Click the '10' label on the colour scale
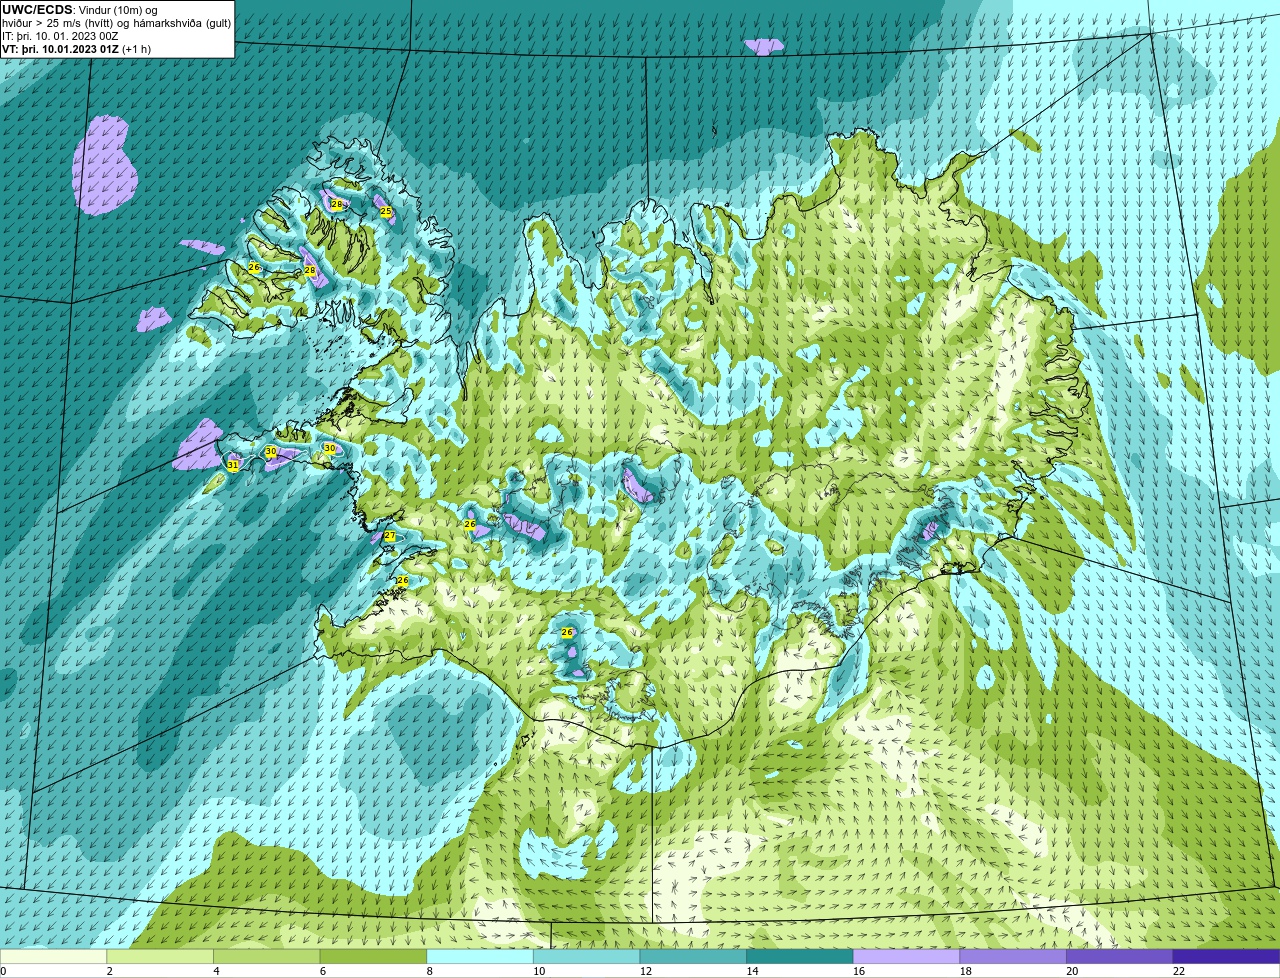 (539, 971)
